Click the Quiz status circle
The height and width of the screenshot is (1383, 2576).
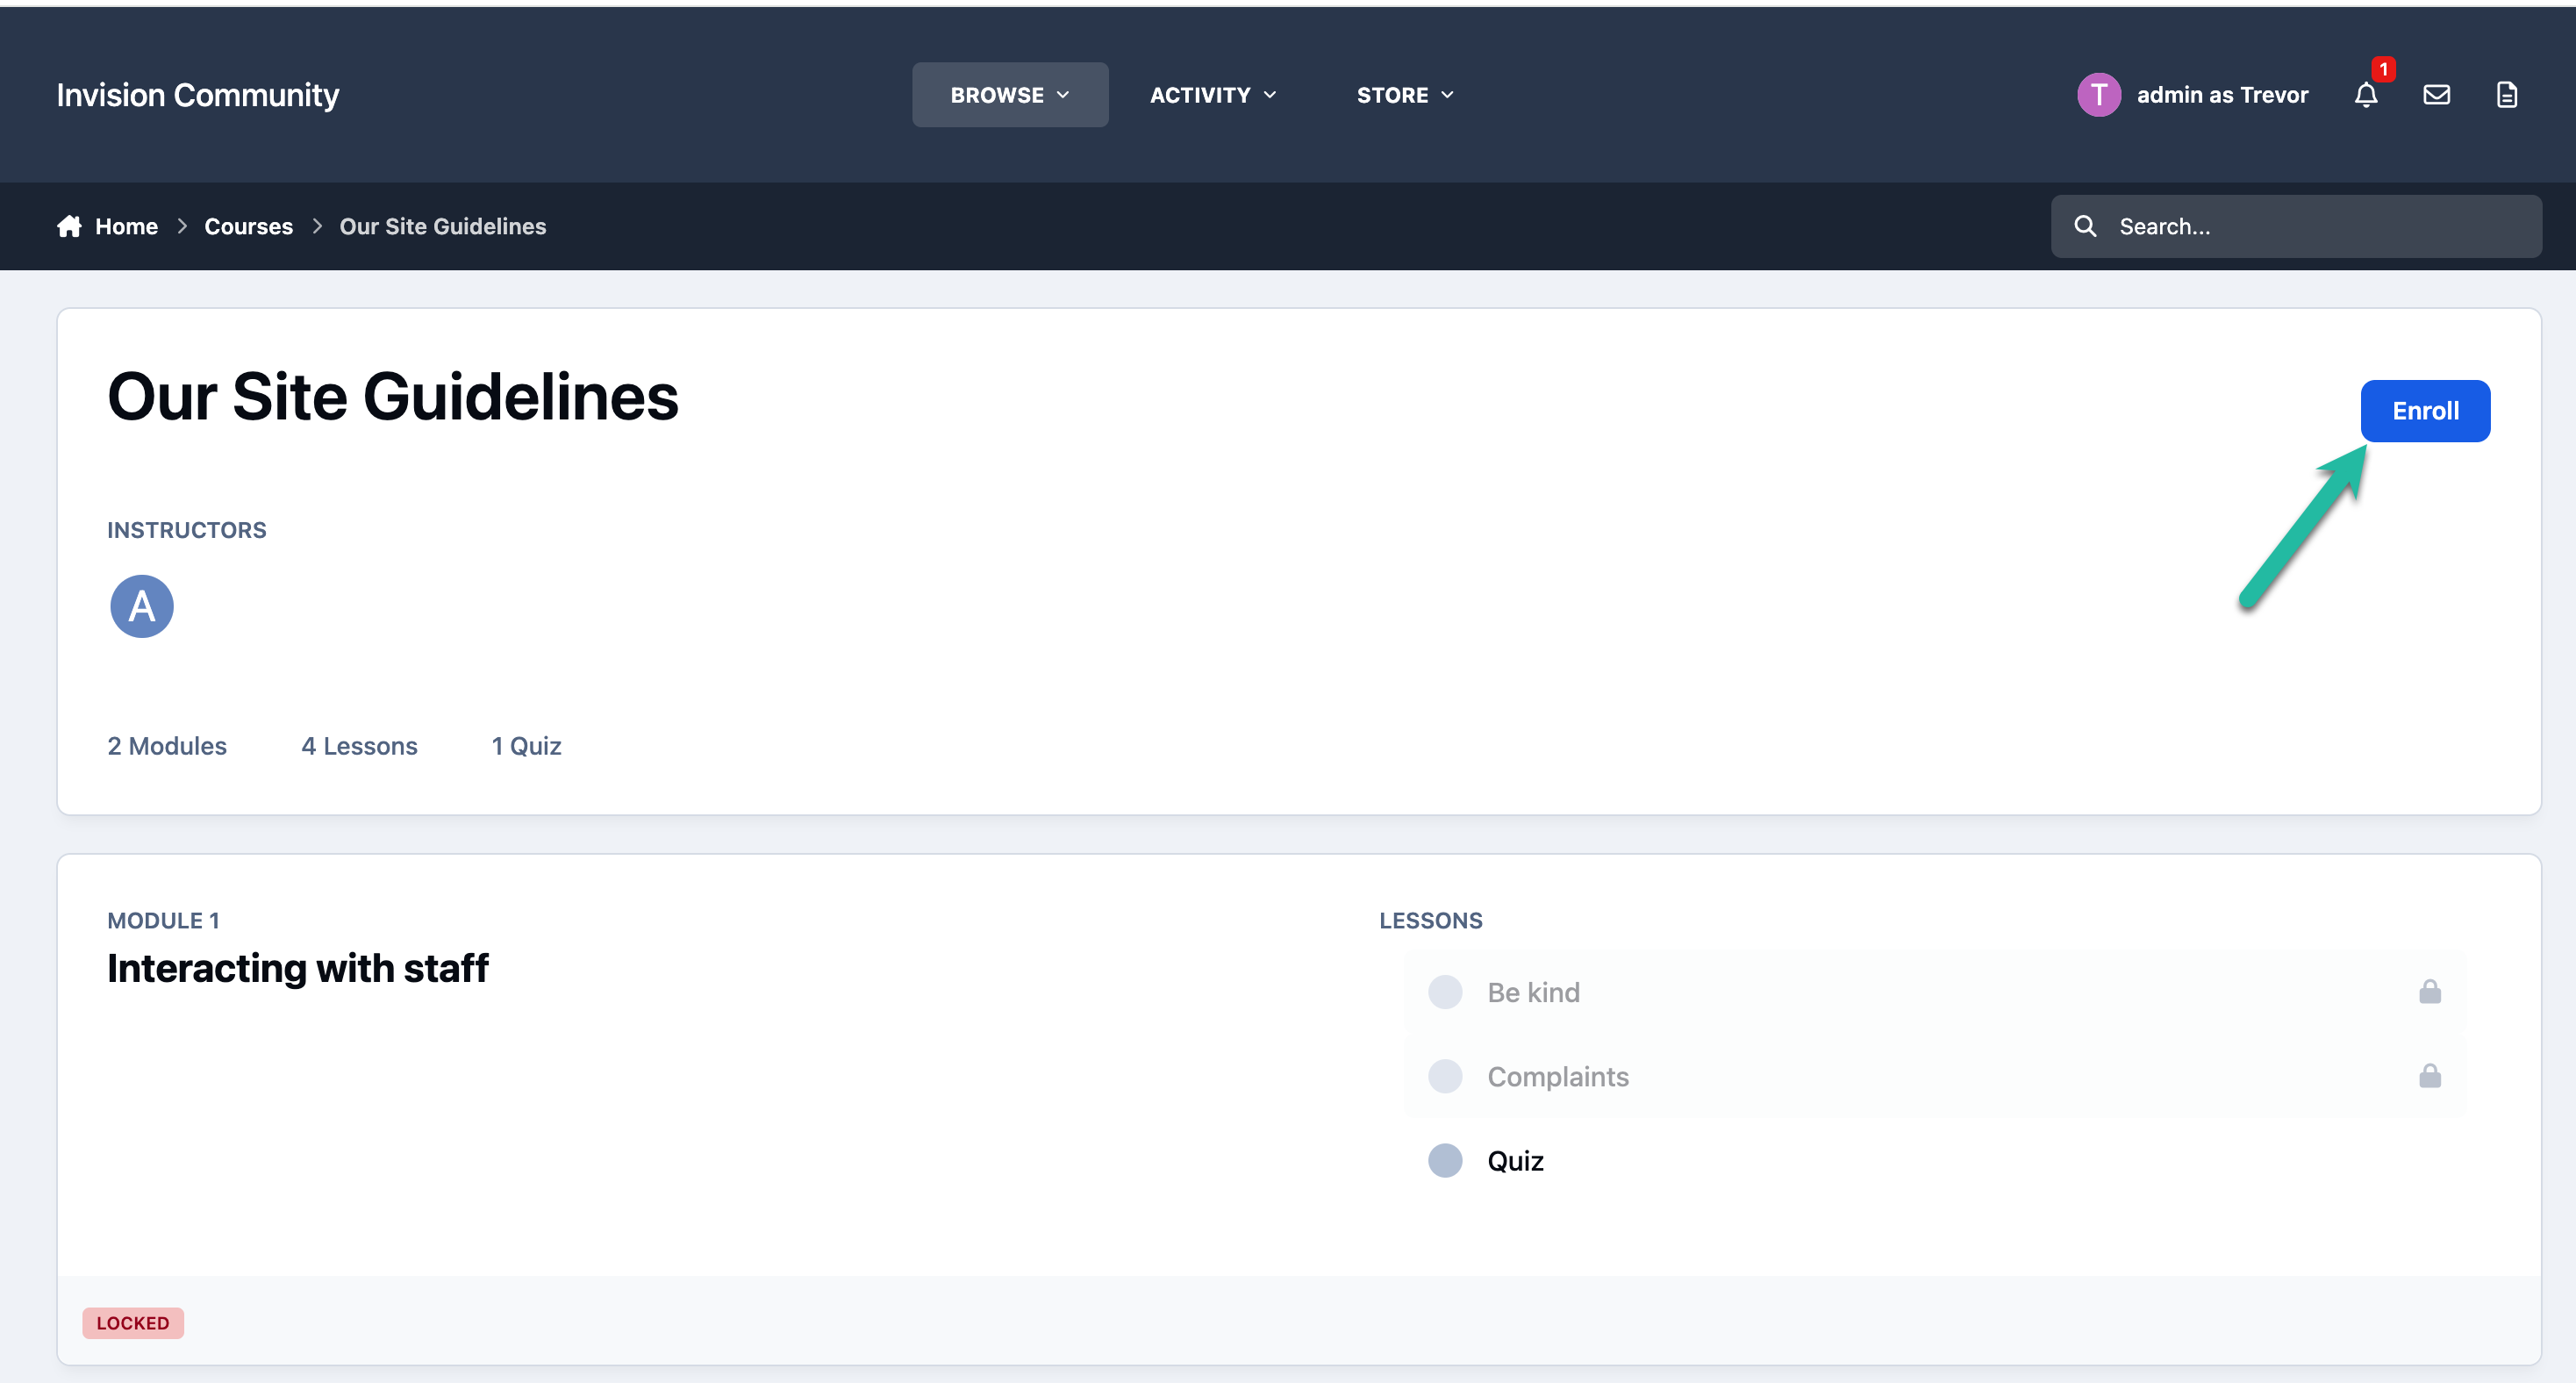1445,1160
